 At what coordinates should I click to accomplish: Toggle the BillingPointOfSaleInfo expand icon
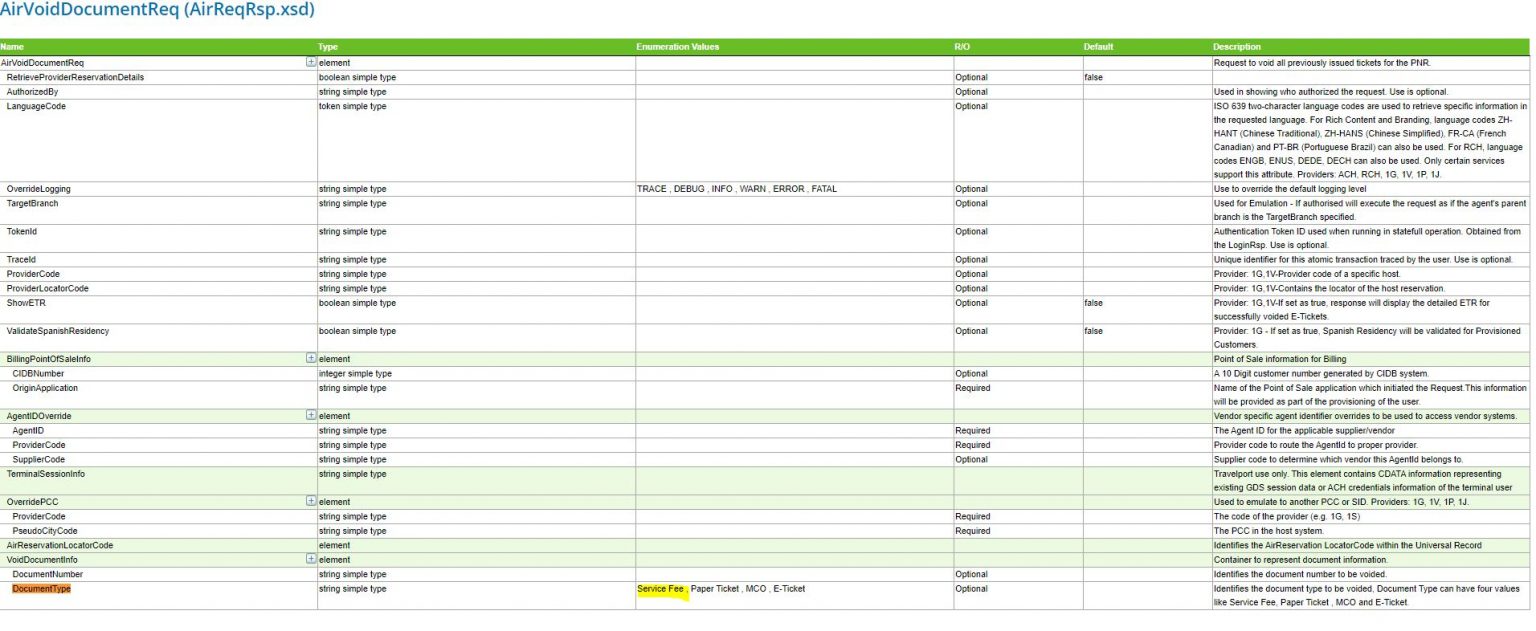point(310,359)
